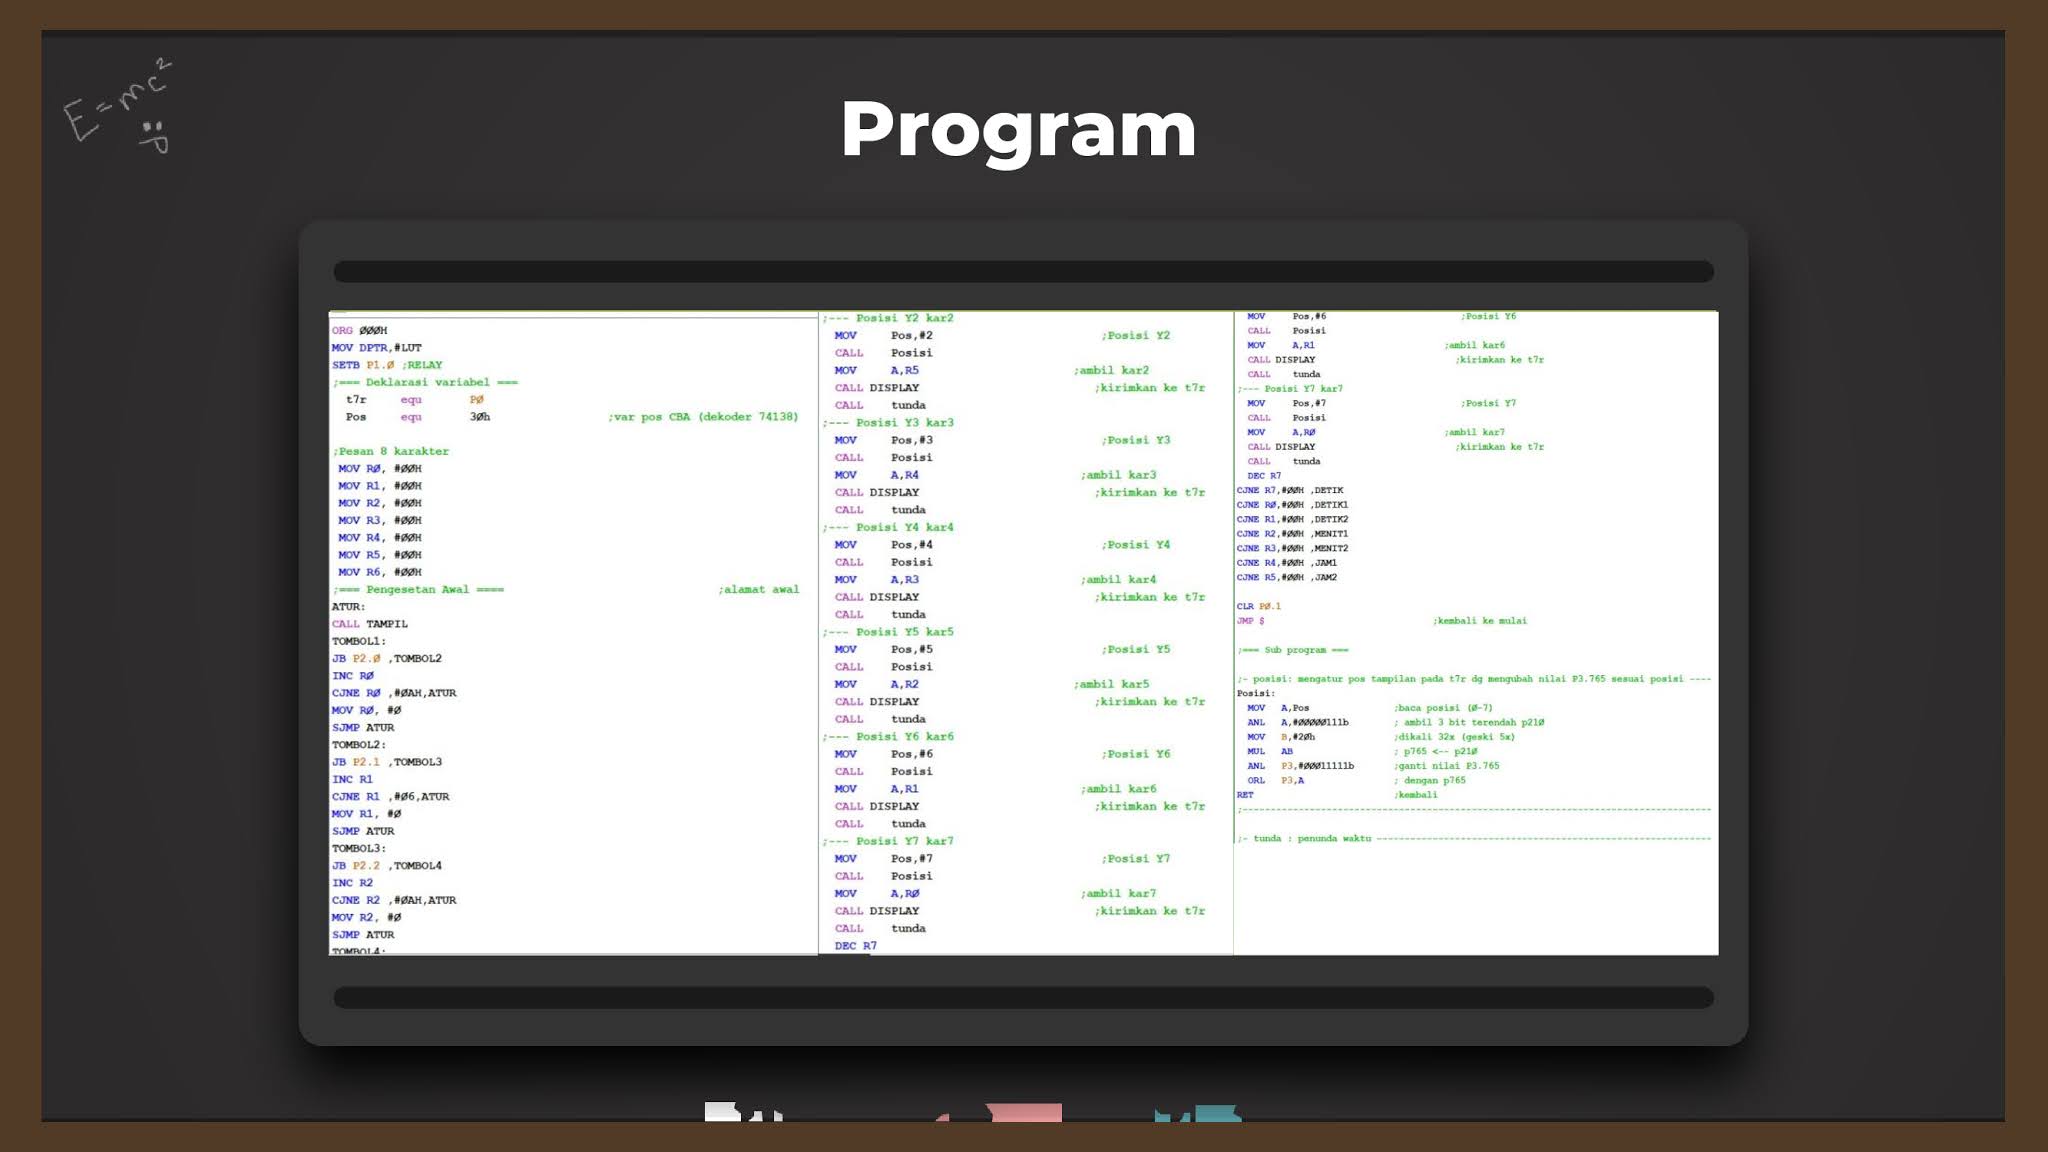Image resolution: width=2048 pixels, height=1152 pixels.
Task: Click the "Deklarasi variabel" comment line
Action: point(426,382)
